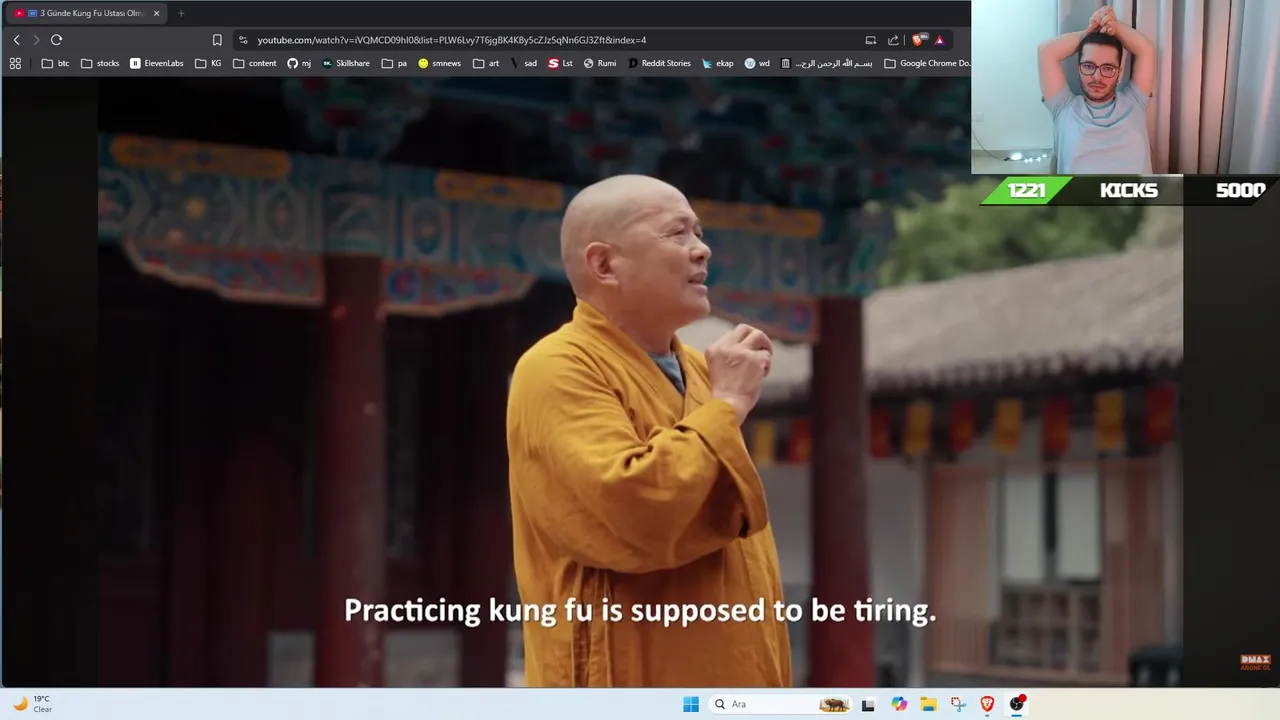This screenshot has height=720, width=1280.
Task: Open Task View on the taskbar
Action: click(x=868, y=704)
